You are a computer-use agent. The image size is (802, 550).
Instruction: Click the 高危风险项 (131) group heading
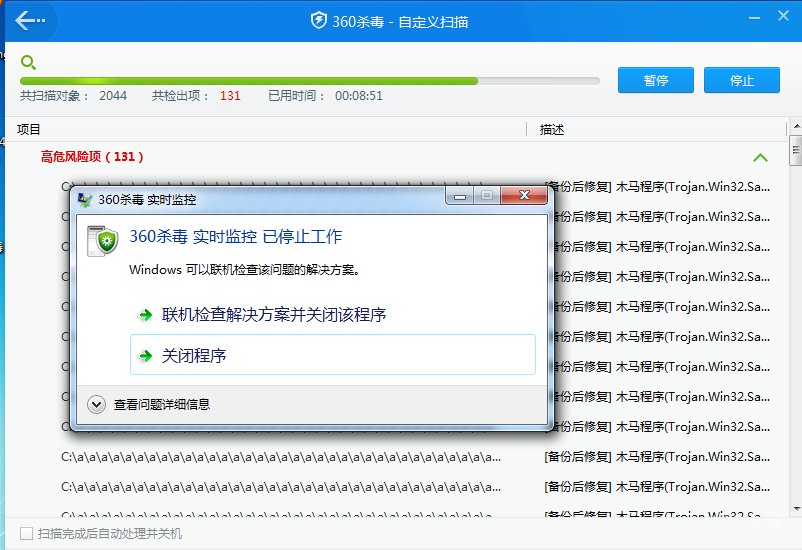[x=92, y=157]
